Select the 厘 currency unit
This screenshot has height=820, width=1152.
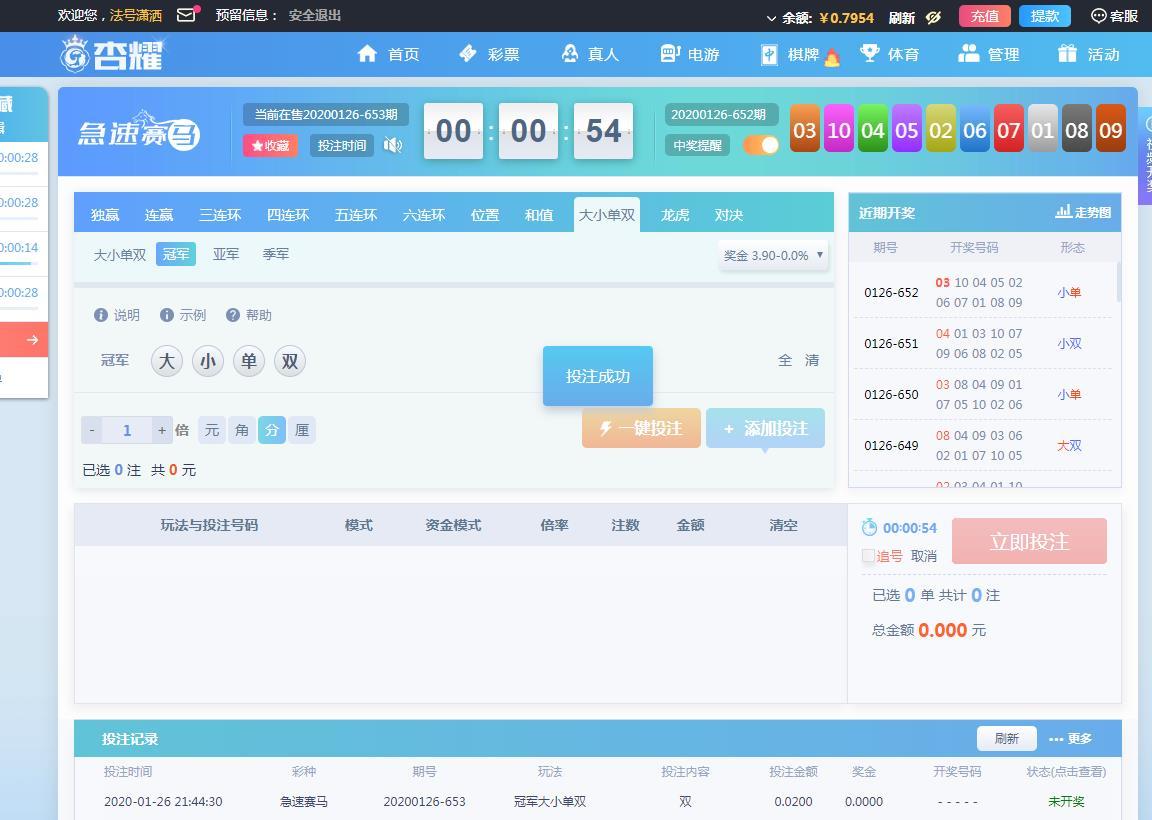click(x=302, y=430)
